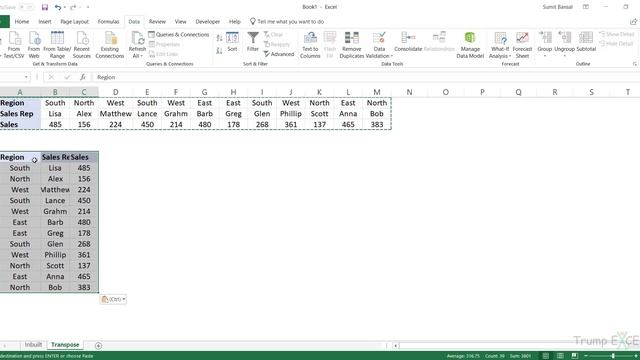Click the Save icon in the title bar
This screenshot has width=640, height=360.
pyautogui.click(x=45, y=7)
